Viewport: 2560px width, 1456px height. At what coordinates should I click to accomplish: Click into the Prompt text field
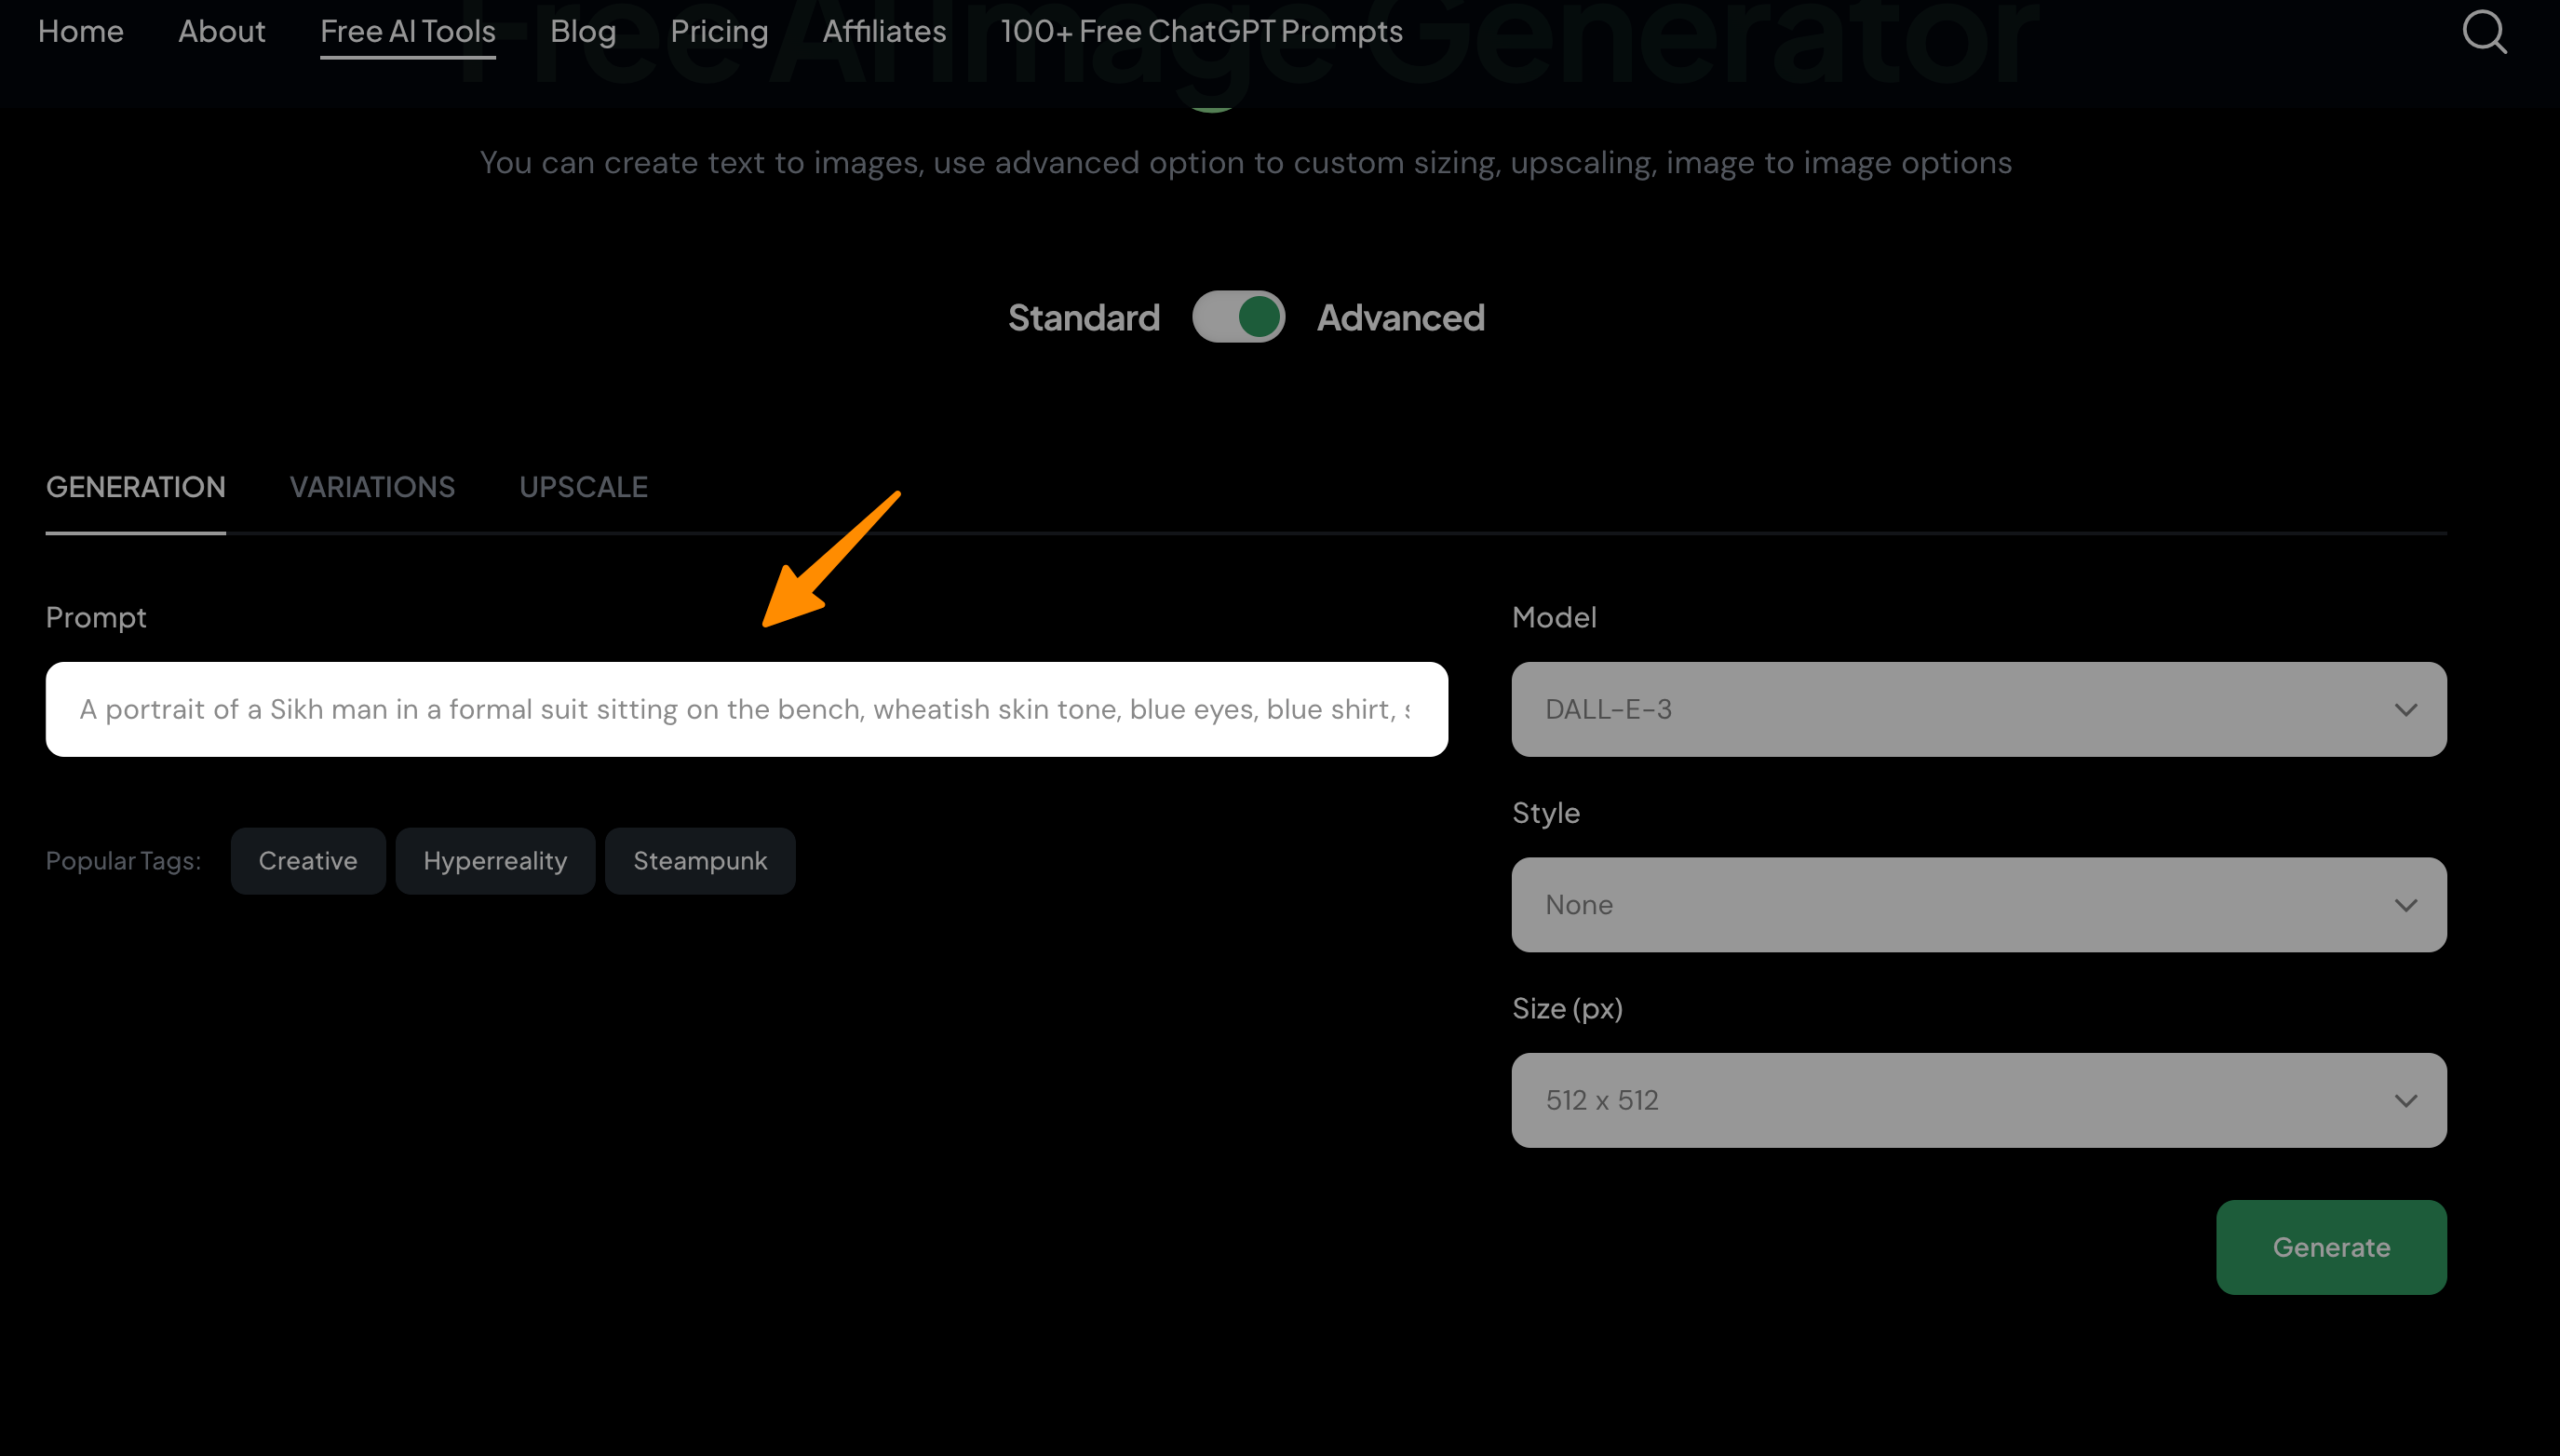pyautogui.click(x=746, y=709)
